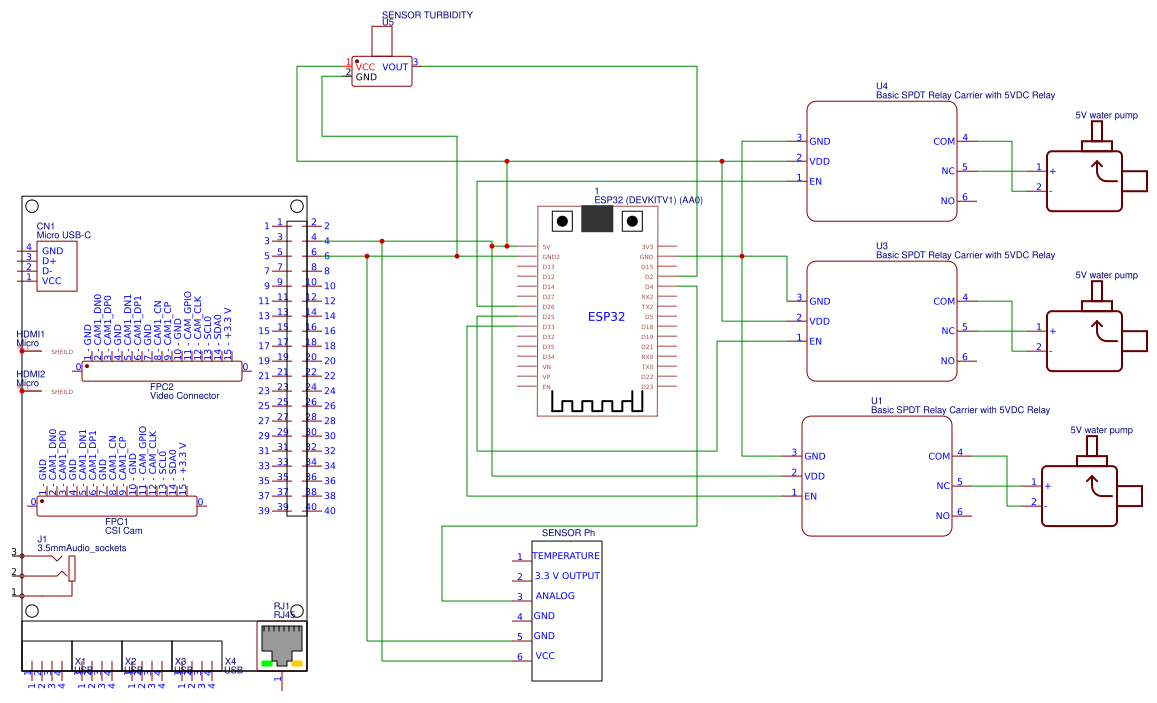Click the VOUT pin label on turbidity sensor
Screen dimensions: 1157x703
(395, 67)
